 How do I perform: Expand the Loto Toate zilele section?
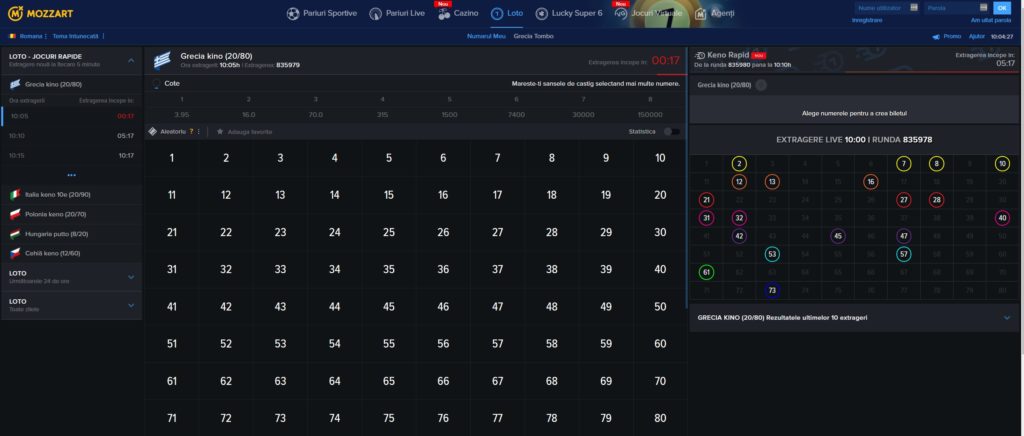pos(131,305)
